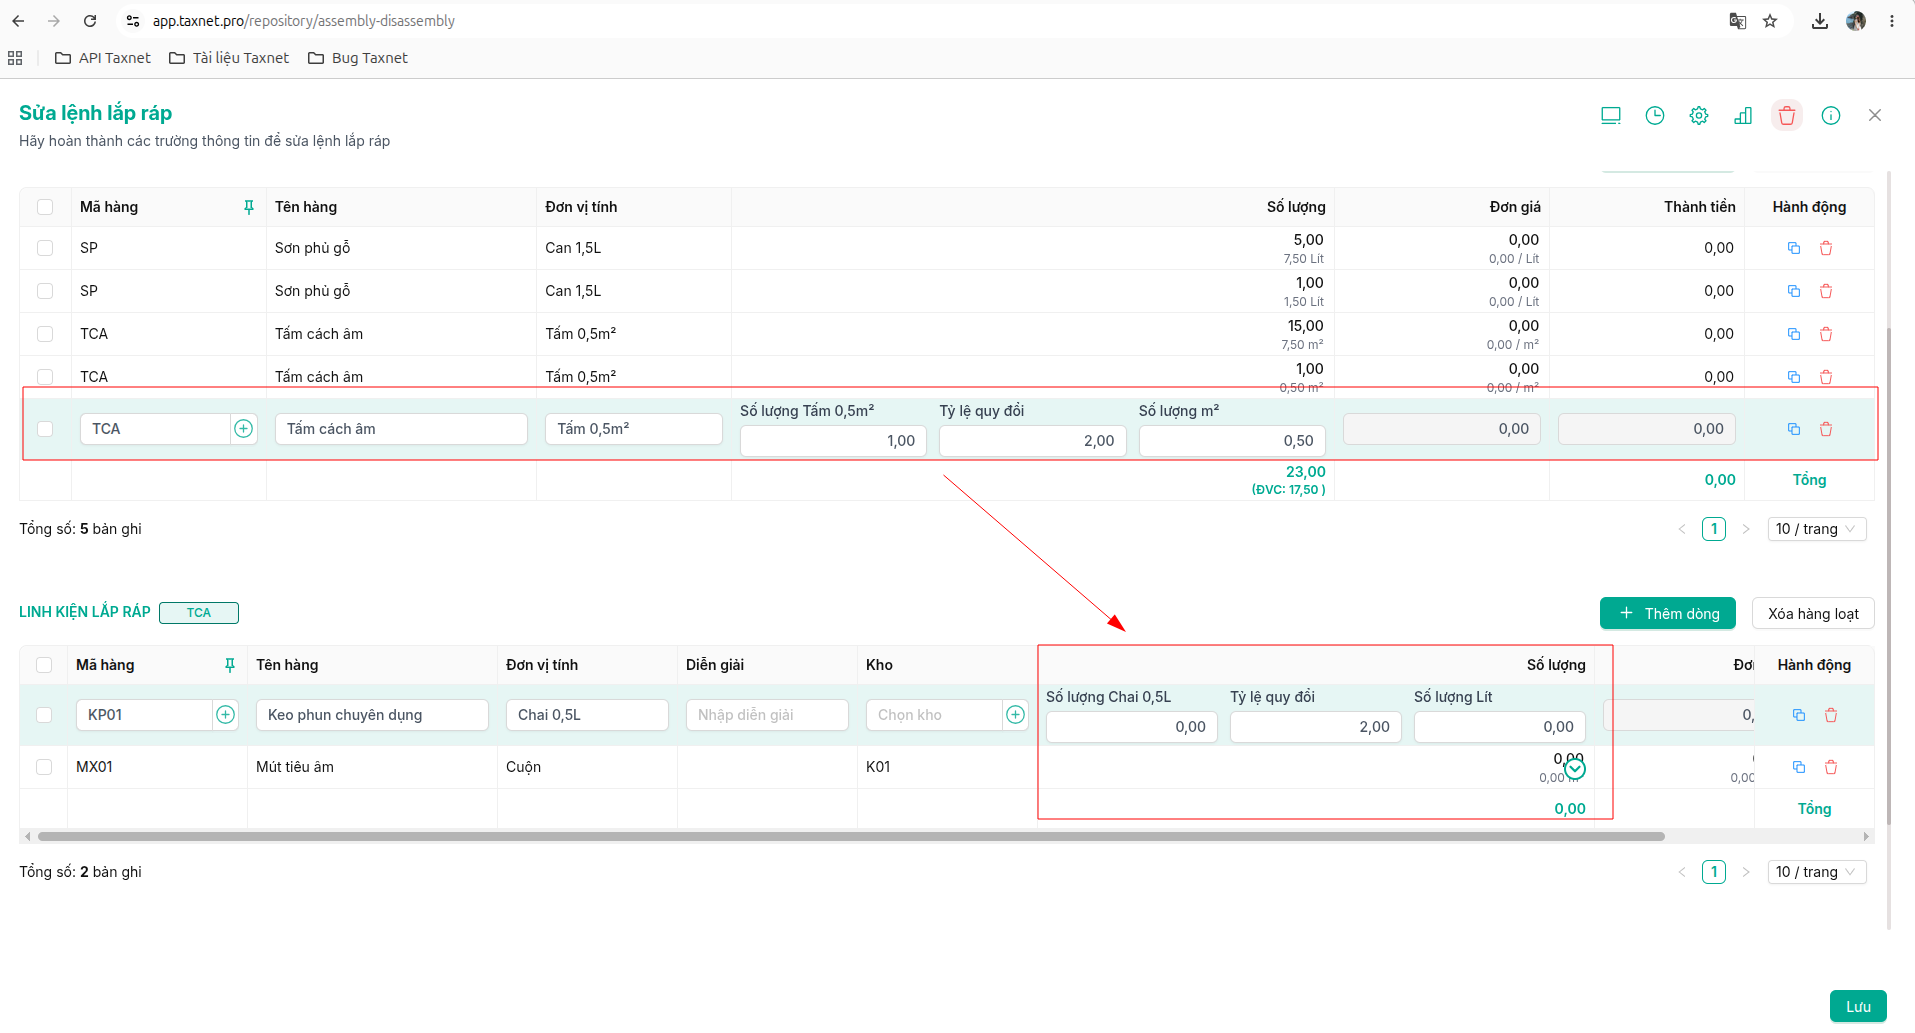Open the info circle icon
The image size is (1915, 1033).
pyautogui.click(x=1830, y=116)
